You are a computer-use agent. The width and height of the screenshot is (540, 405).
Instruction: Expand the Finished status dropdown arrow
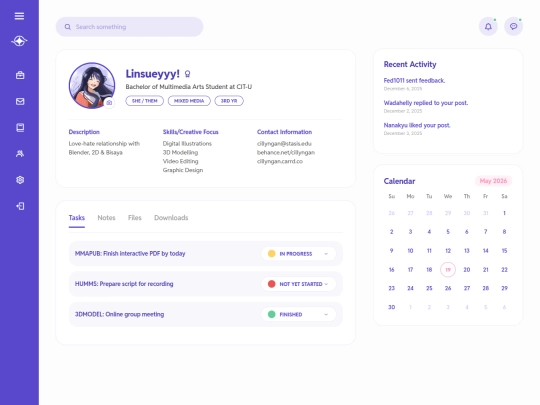(x=326, y=314)
